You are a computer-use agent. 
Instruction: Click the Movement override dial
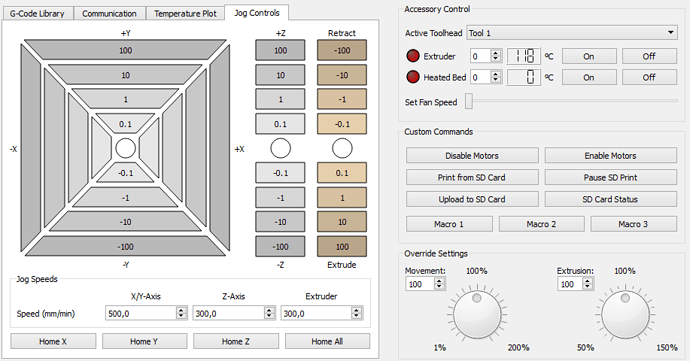pyautogui.click(x=477, y=314)
